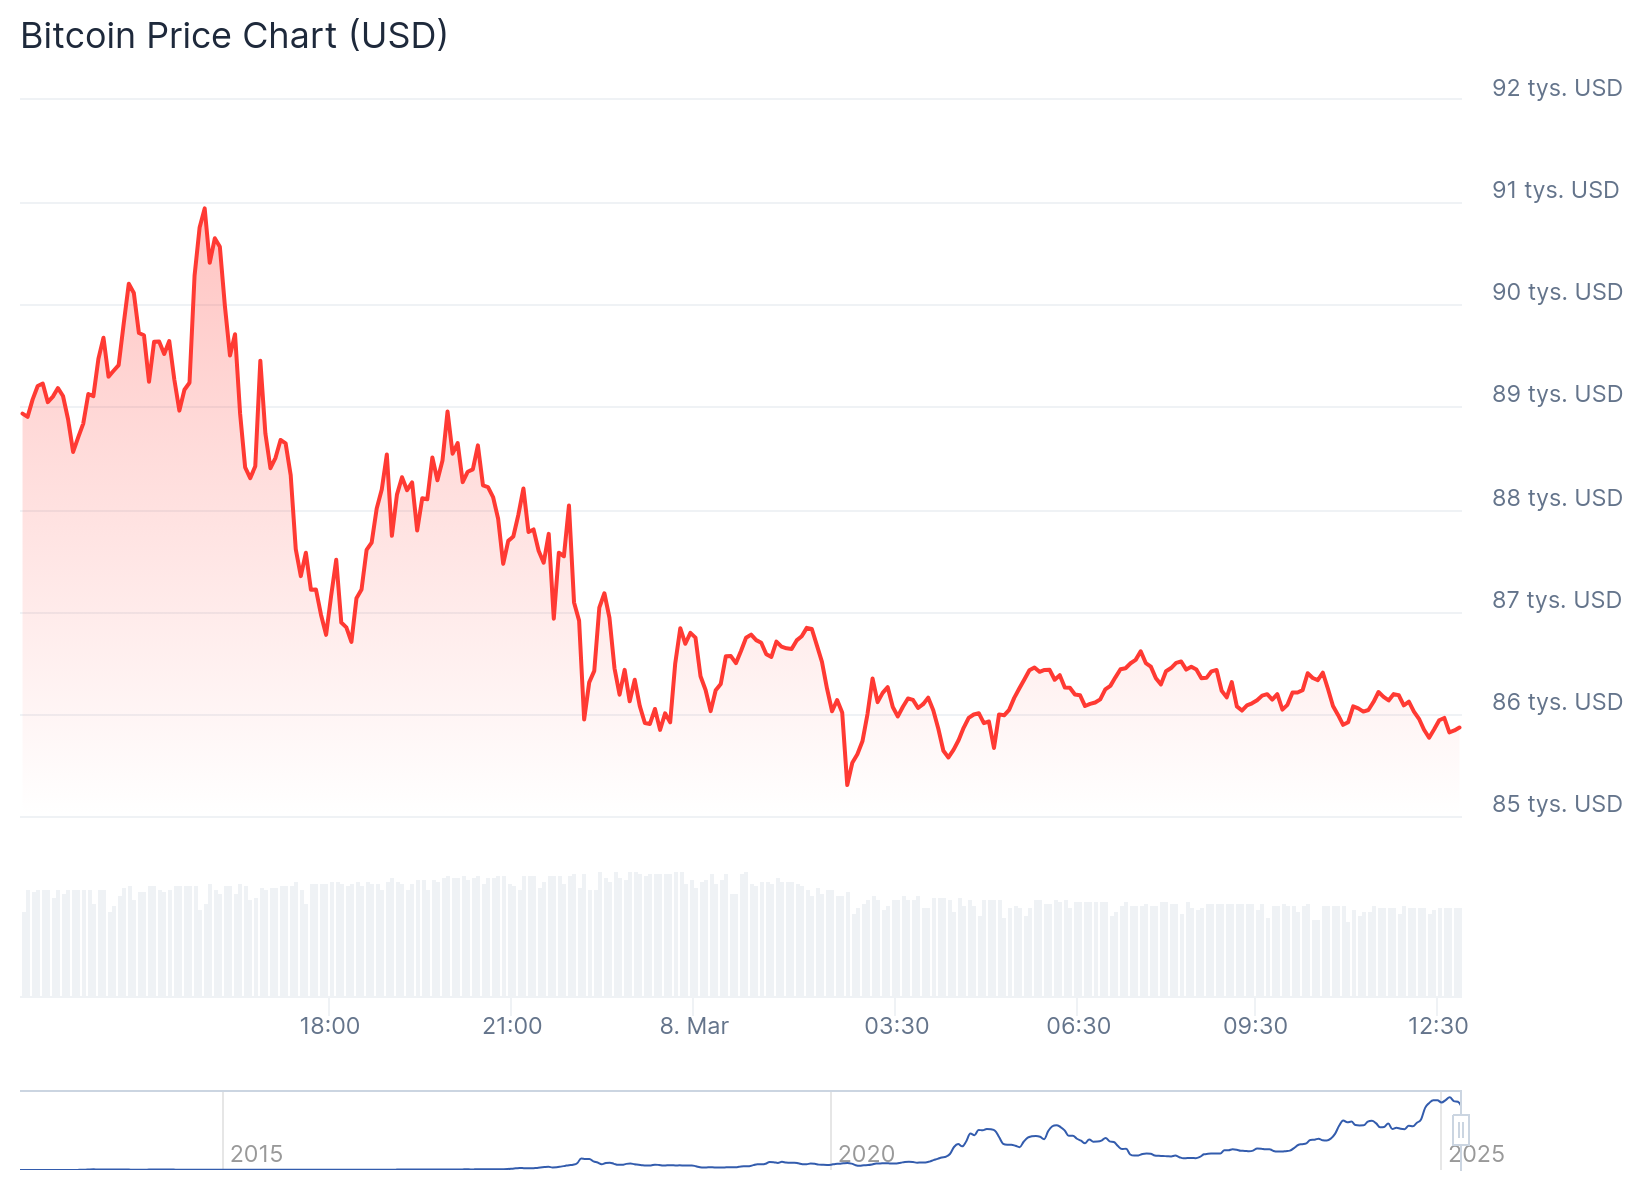Image resolution: width=1644 pixels, height=1200 pixels.
Task: Click the 85 tys. USD axis label
Action: [x=1557, y=804]
